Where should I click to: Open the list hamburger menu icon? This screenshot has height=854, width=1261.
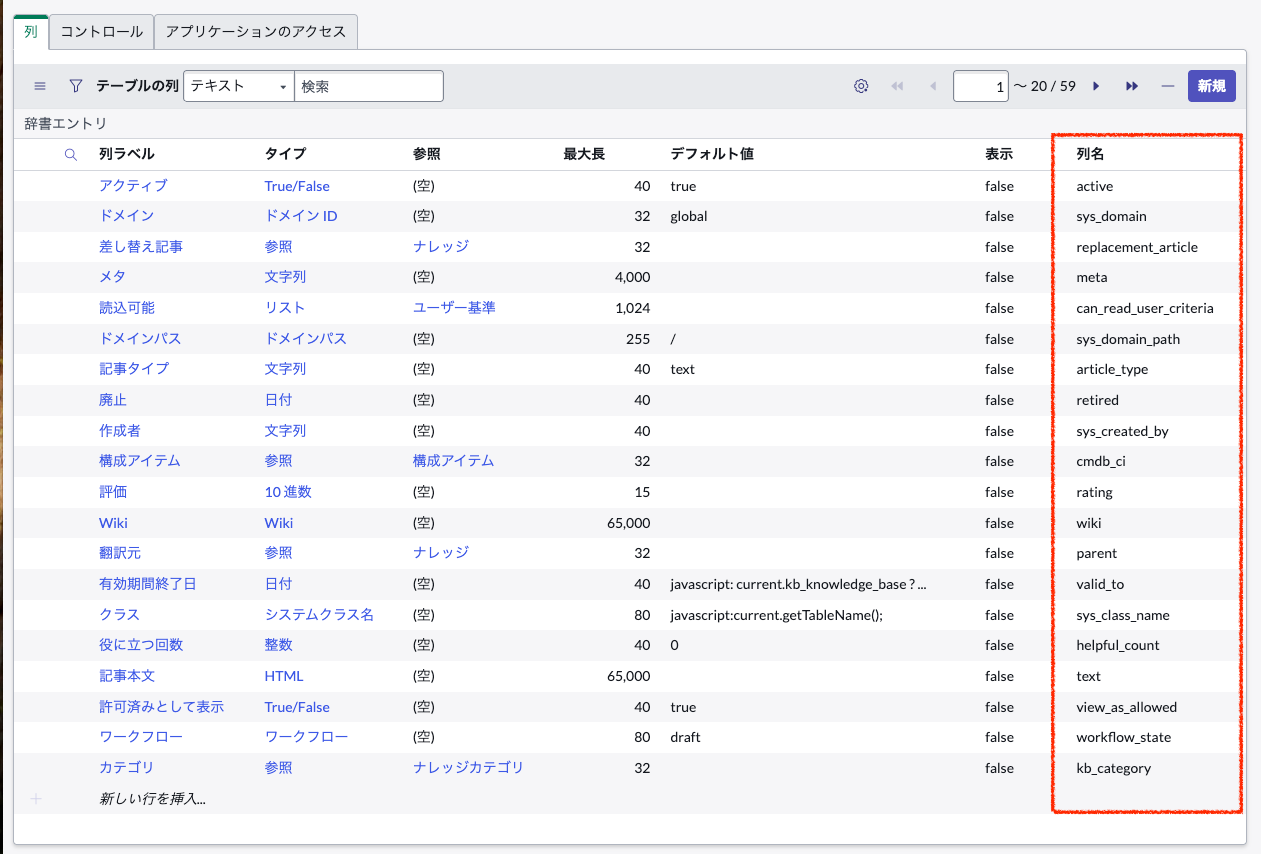(x=40, y=86)
